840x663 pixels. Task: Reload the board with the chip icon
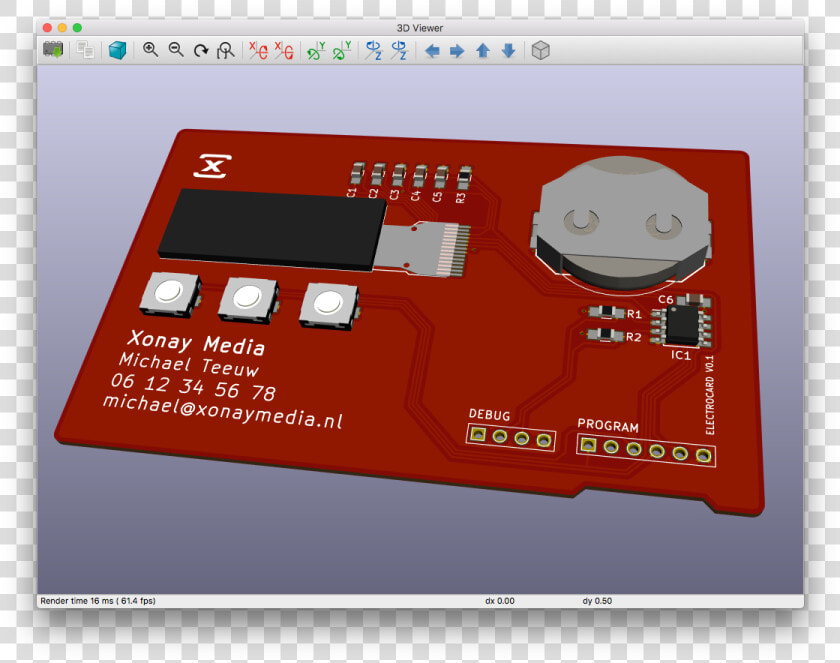(x=53, y=50)
